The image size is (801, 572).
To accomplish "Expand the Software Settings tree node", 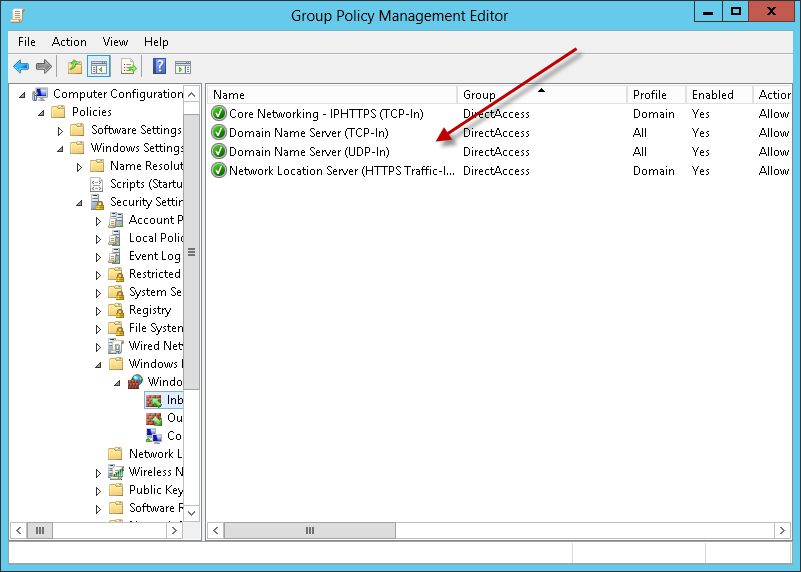I will 60,131.
